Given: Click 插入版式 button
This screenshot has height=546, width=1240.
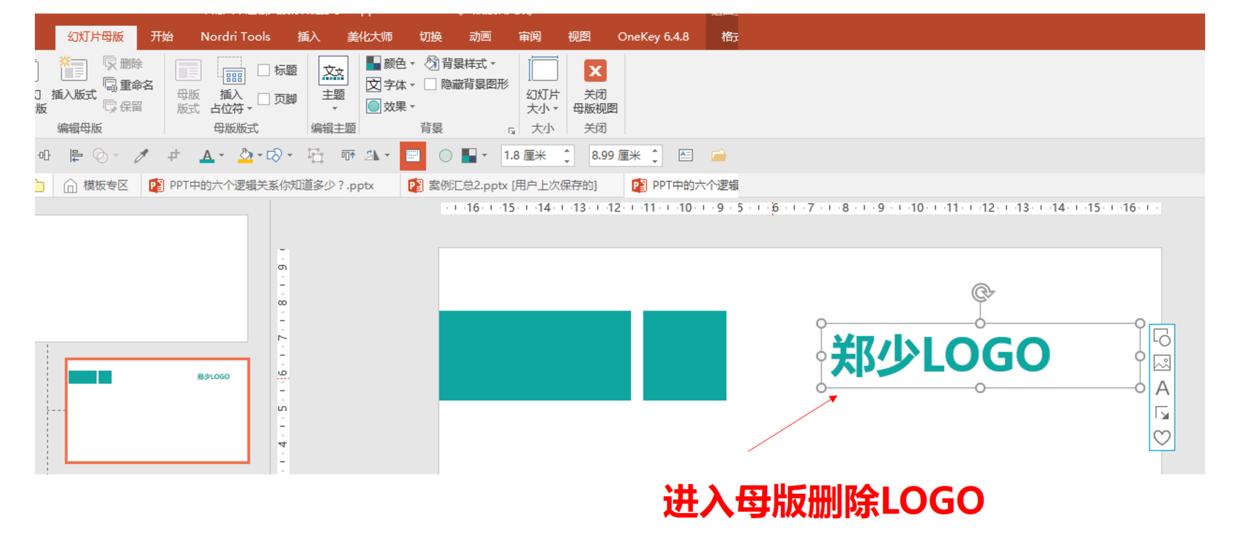Looking at the screenshot, I should click(76, 77).
